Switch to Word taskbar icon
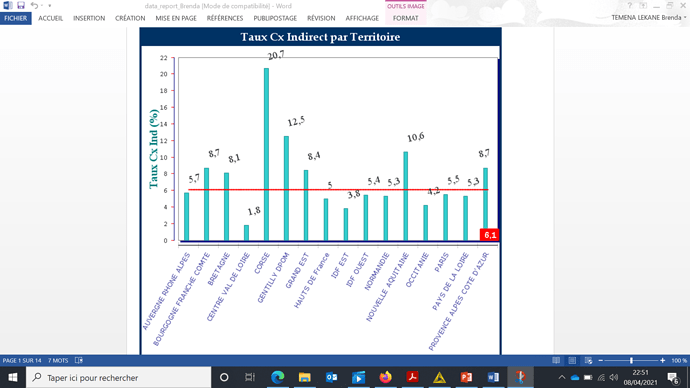690x388 pixels. point(493,377)
